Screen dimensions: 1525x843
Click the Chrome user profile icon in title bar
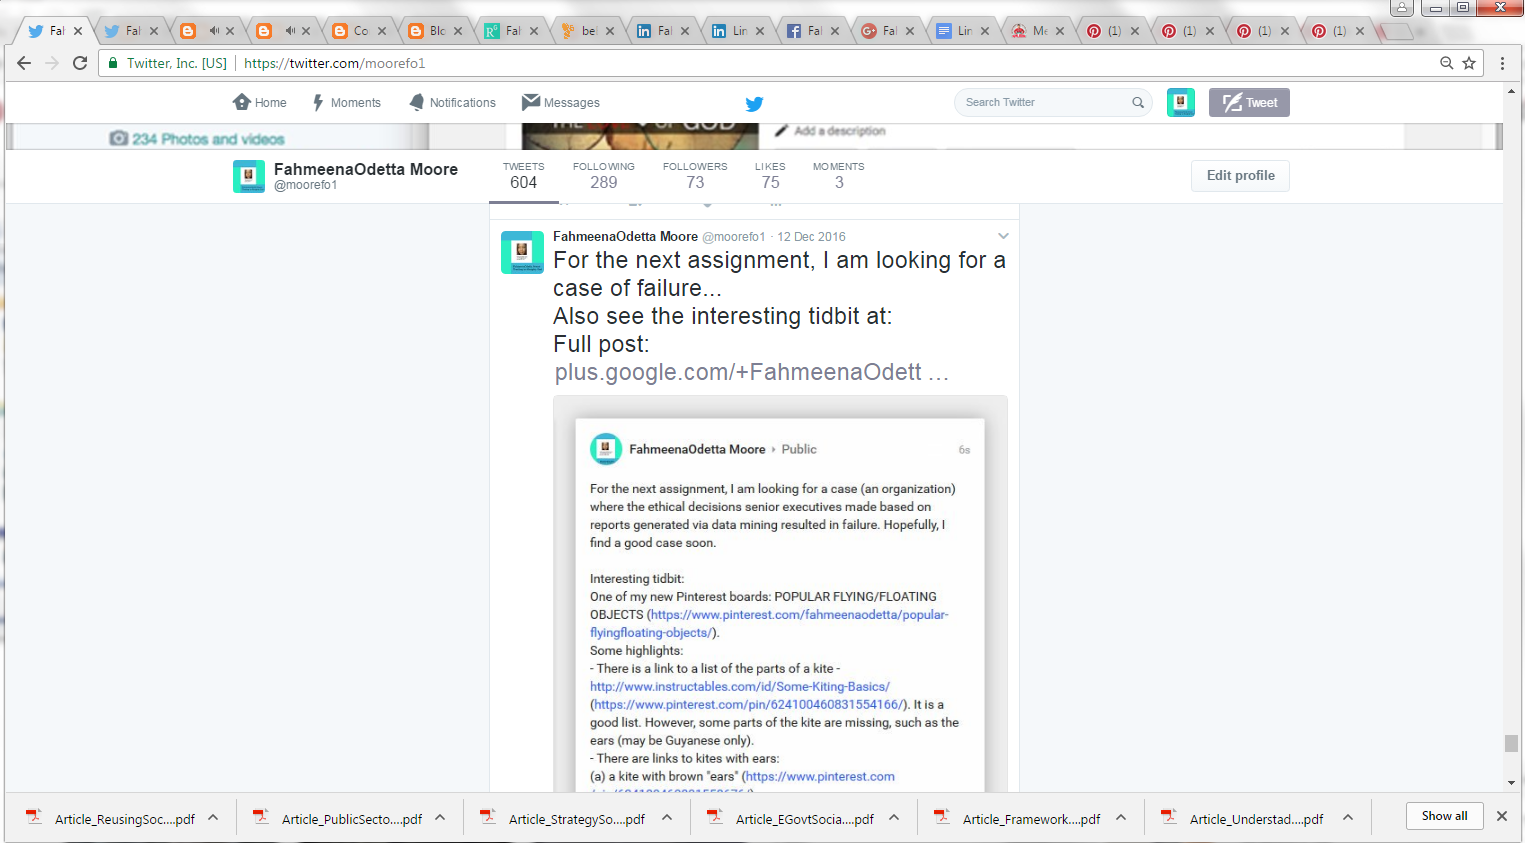(1402, 8)
